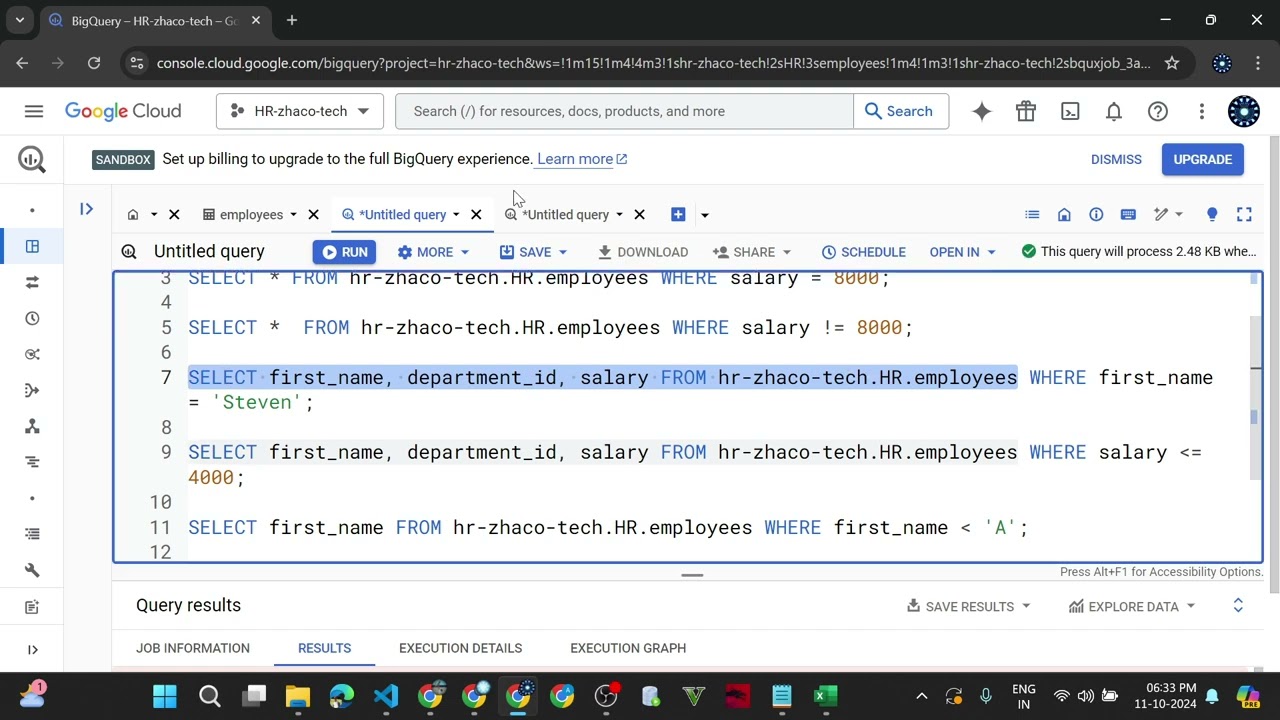Open the sidebar wrench settings icon

click(x=32, y=570)
